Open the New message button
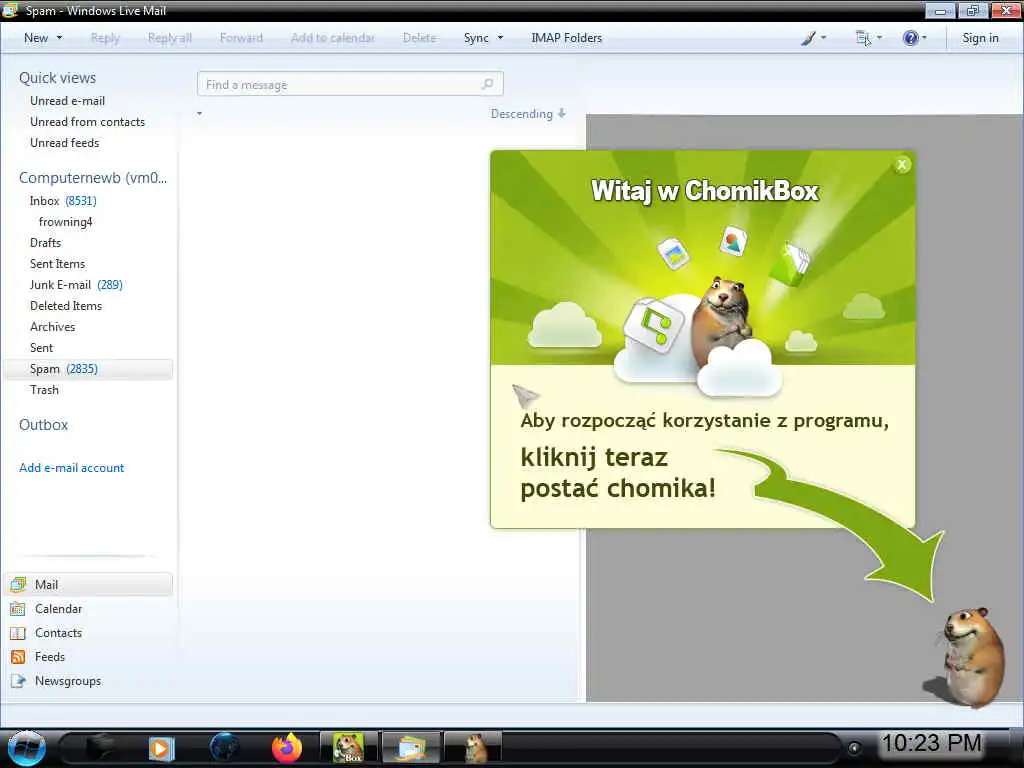The height and width of the screenshot is (768, 1024). [36, 38]
